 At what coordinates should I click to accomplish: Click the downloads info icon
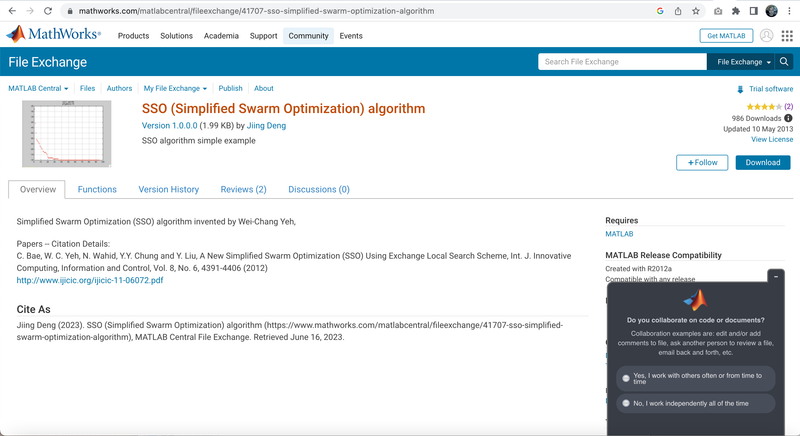(788, 118)
